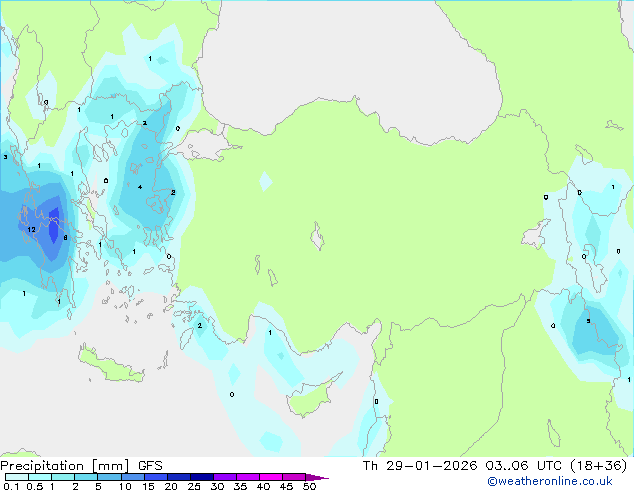634x490 pixels.
Task: Click the 20–25 mm legend color swatch
Action: pos(179,477)
